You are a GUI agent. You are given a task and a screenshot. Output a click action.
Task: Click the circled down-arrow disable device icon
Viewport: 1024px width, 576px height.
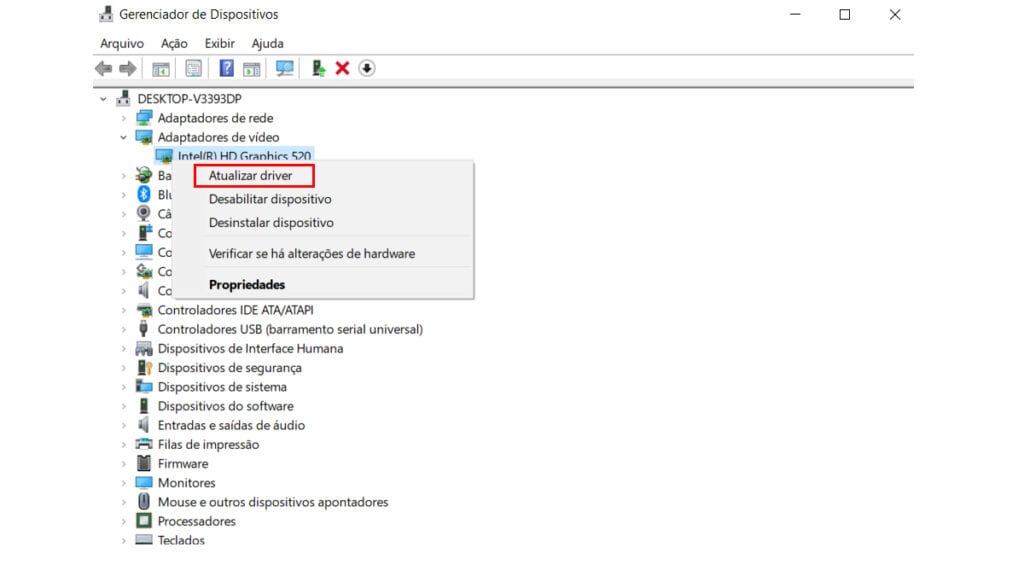(367, 68)
